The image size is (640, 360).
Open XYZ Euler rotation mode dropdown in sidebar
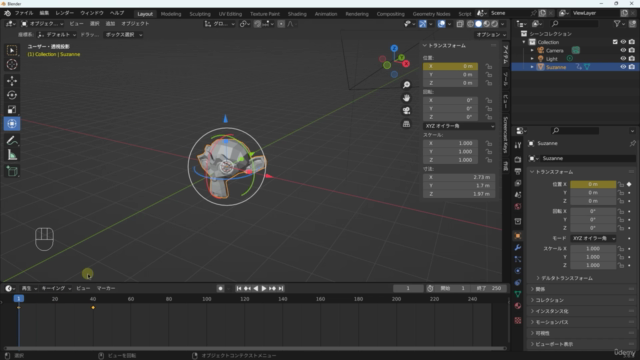point(459,126)
